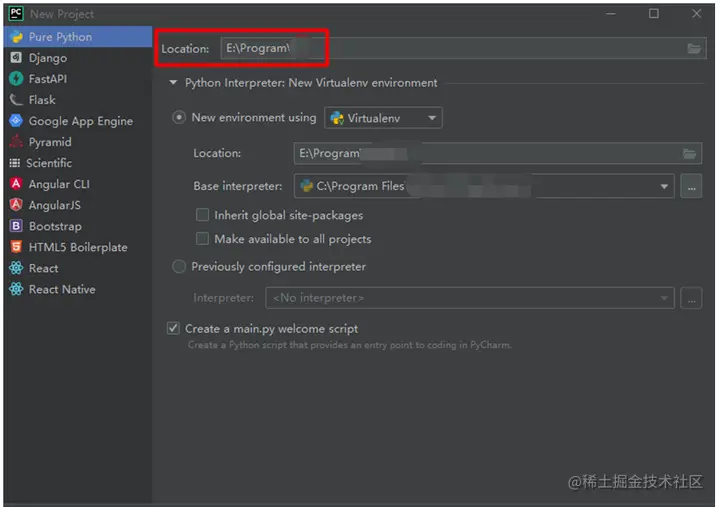Open ellipsis button beside Base interpreter

(691, 186)
